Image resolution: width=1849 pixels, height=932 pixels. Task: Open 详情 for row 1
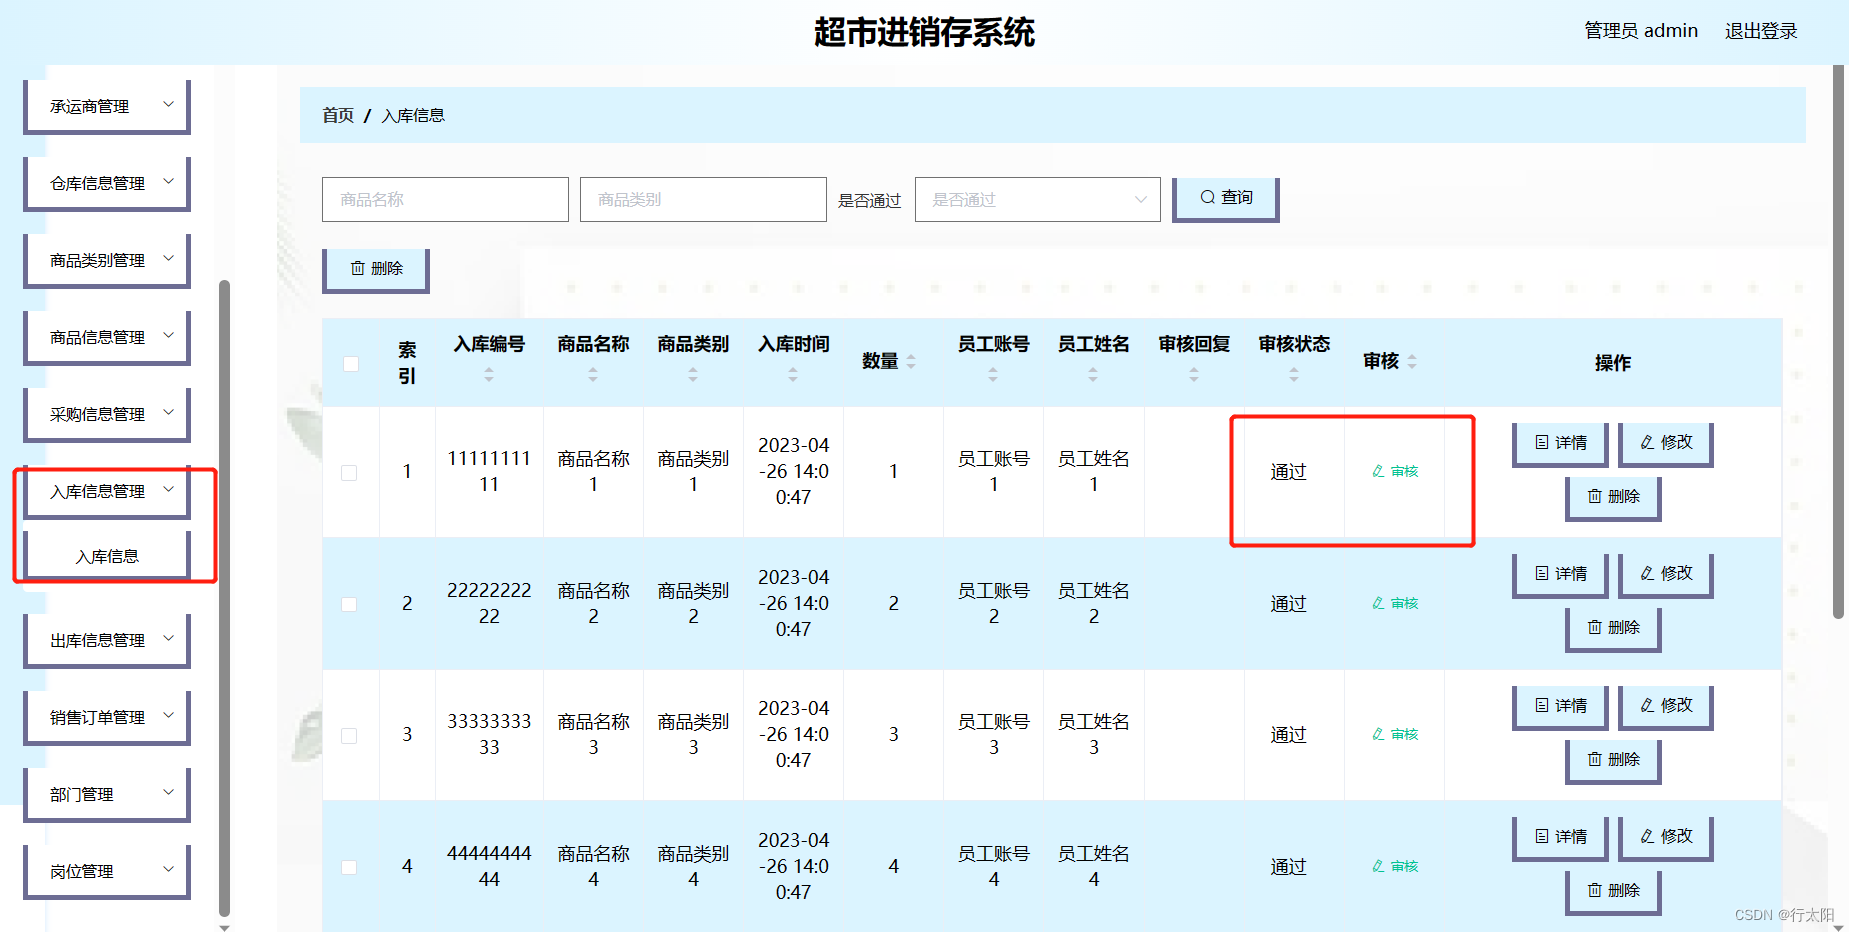pos(1560,444)
